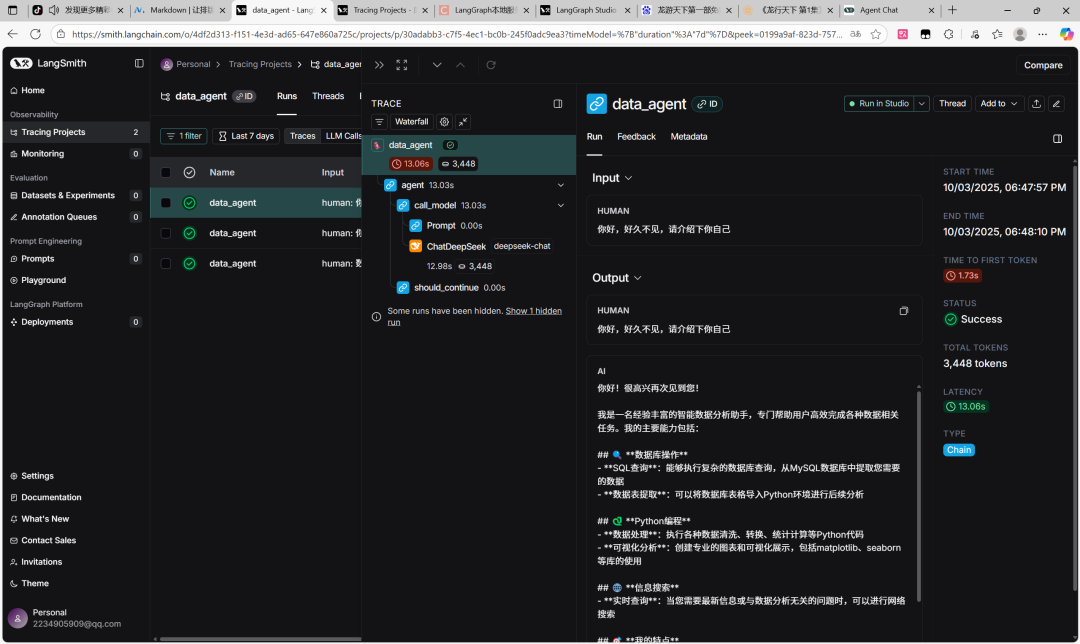Switch to Feedback tab

point(636,137)
